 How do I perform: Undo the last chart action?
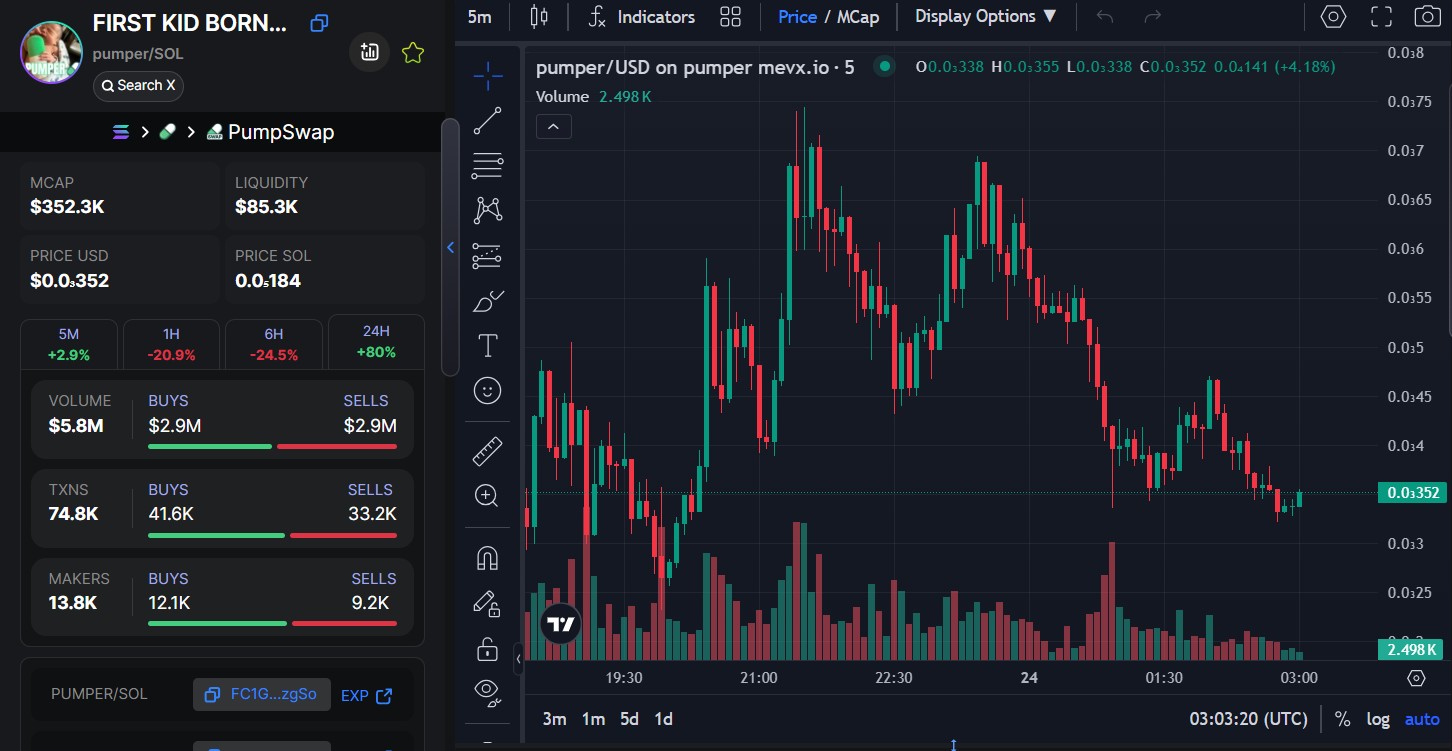(x=1105, y=16)
